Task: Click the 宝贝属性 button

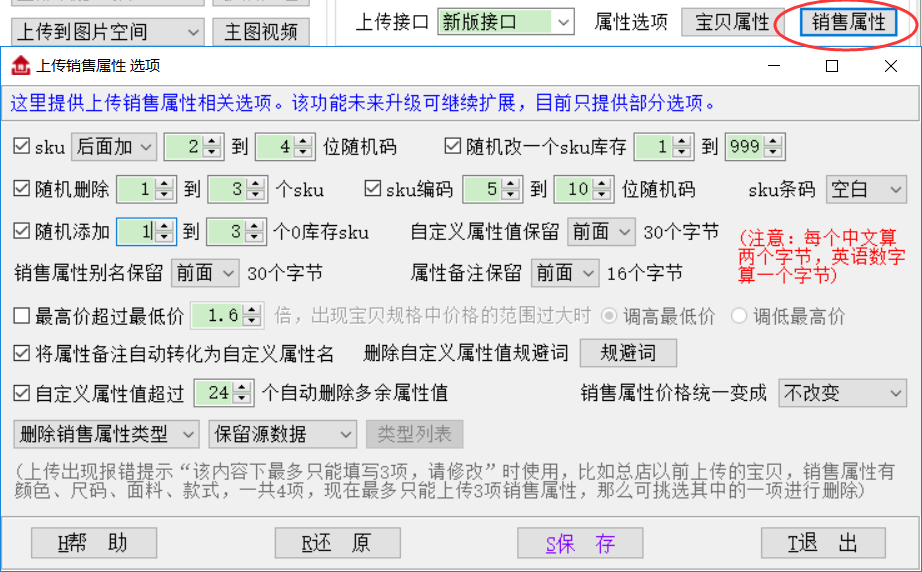Action: click(x=732, y=22)
